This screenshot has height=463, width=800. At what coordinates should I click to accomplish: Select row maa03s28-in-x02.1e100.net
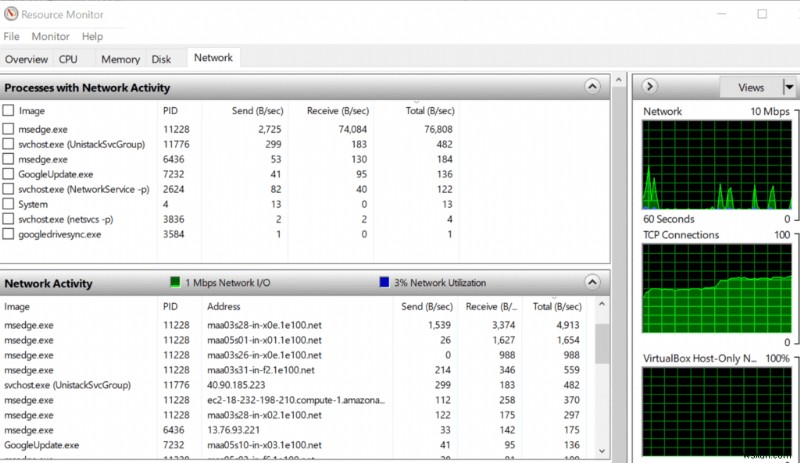coord(293,415)
